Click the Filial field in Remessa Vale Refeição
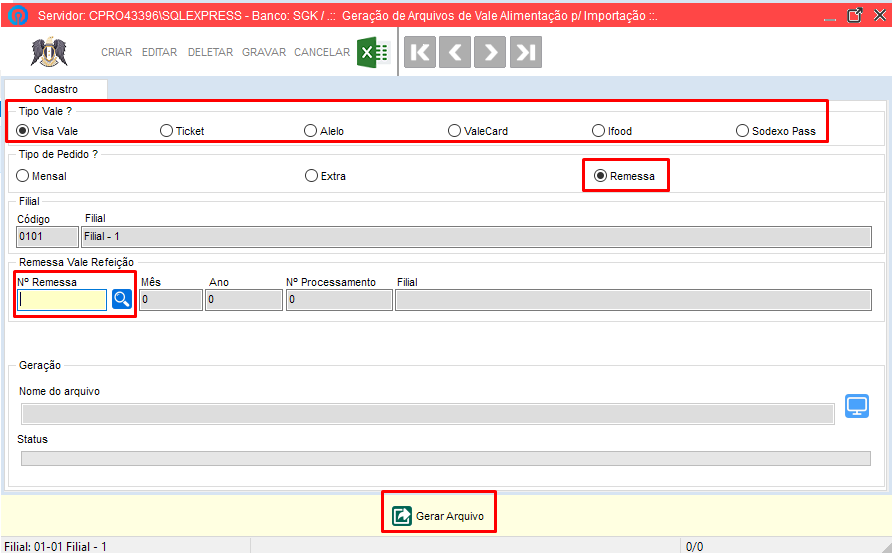 [633, 300]
